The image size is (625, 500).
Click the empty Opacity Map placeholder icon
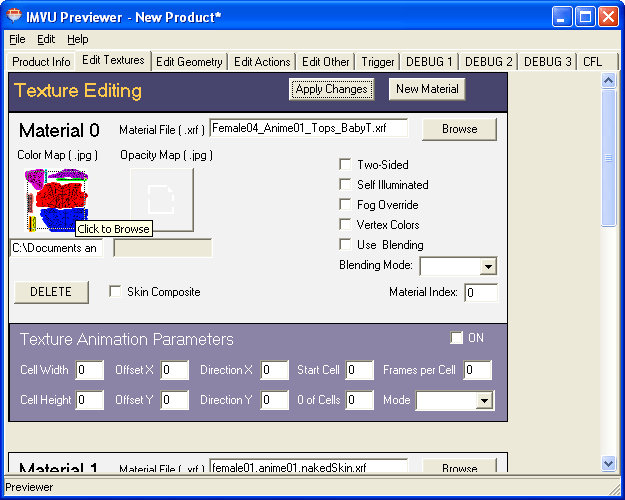point(162,200)
